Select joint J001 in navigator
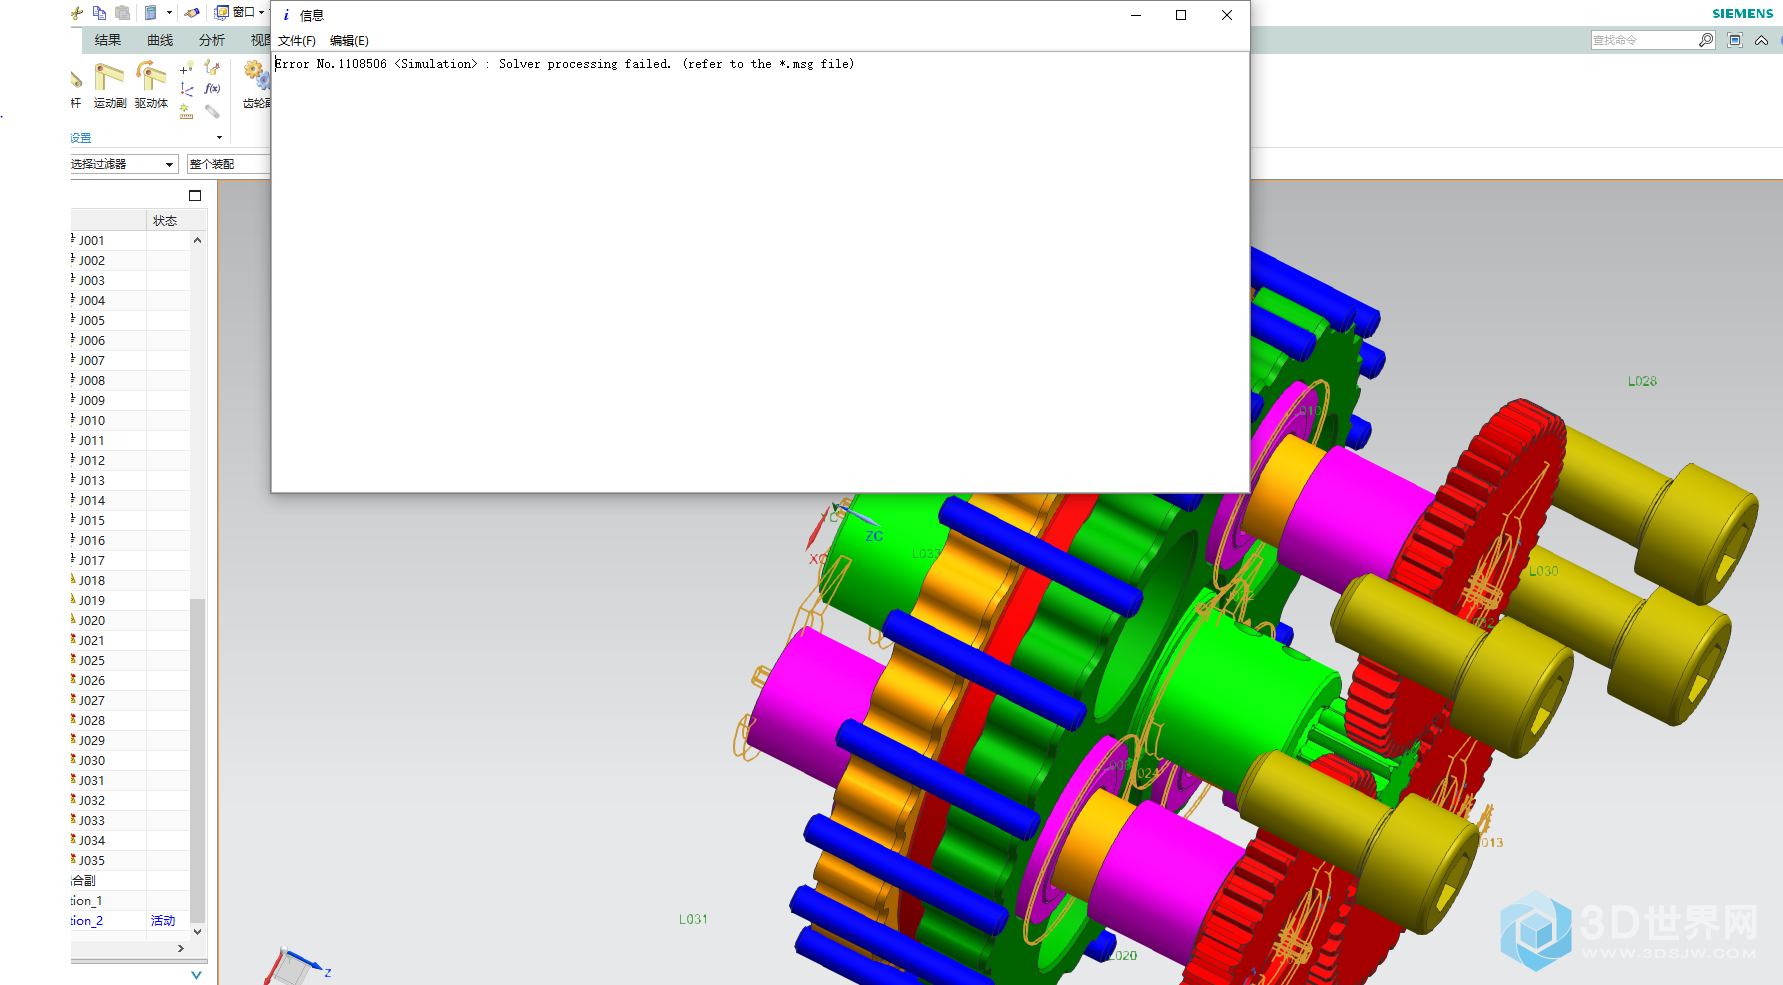 coord(91,241)
